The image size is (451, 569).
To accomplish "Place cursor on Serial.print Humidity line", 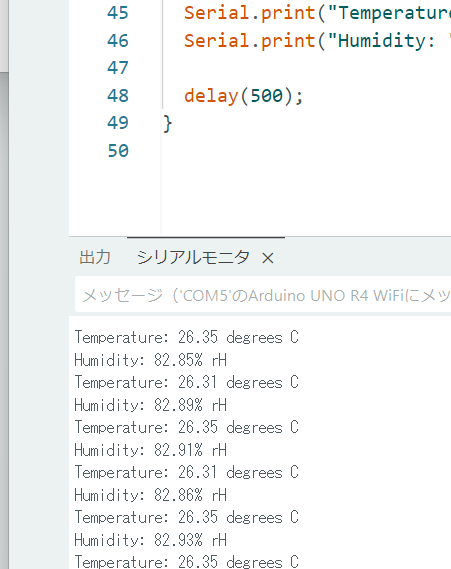I will pos(317,41).
